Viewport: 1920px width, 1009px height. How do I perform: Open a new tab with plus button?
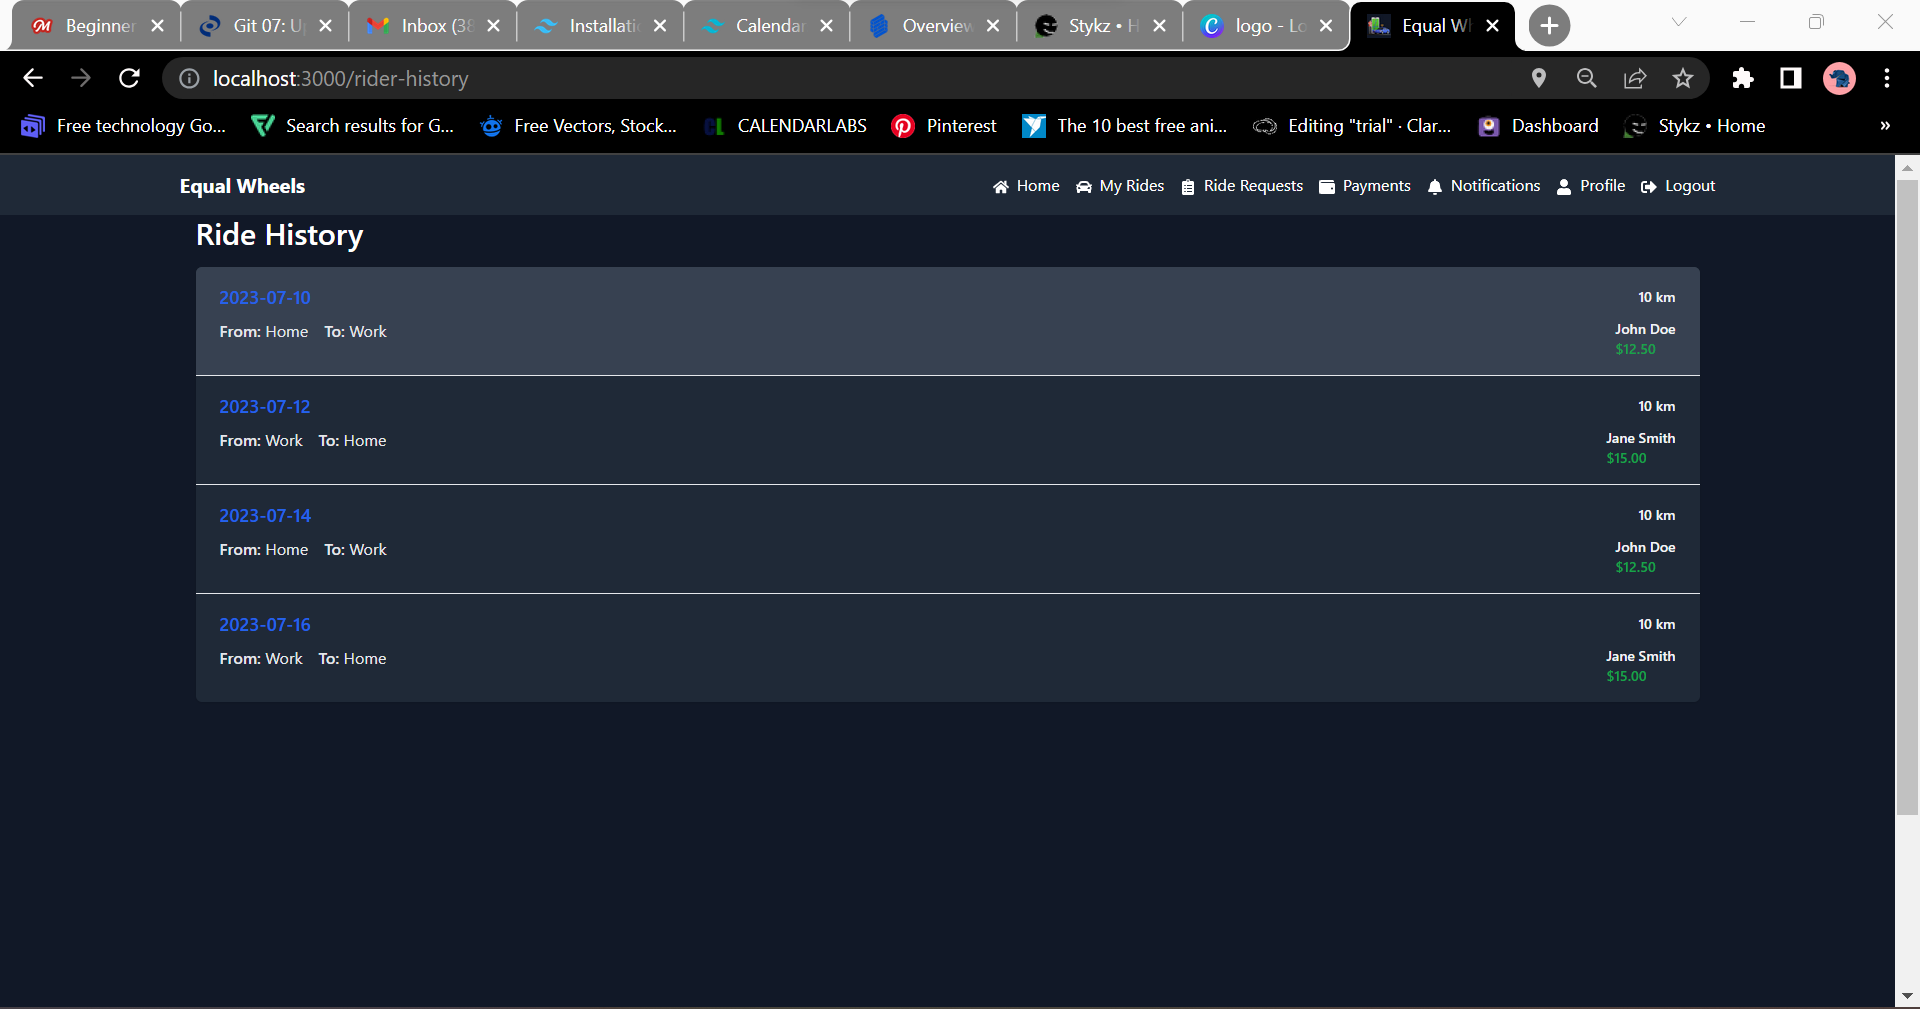1549,26
